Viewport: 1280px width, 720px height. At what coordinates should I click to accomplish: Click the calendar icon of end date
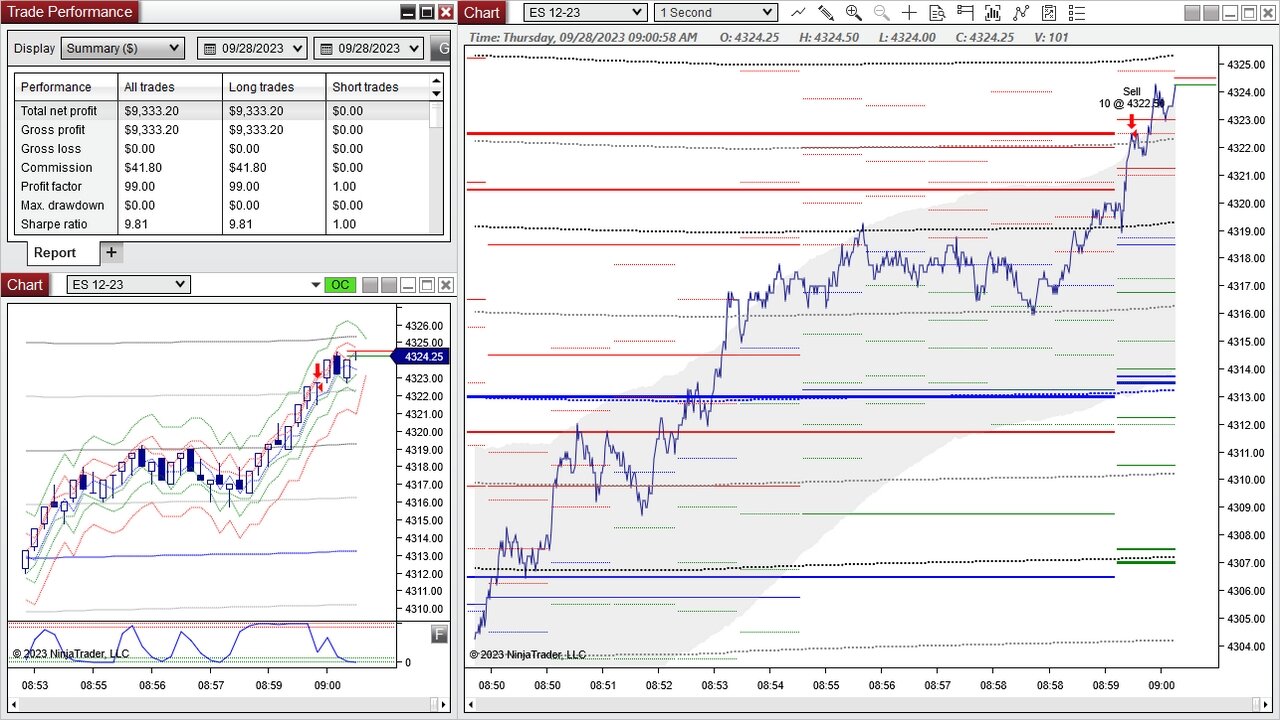coord(325,48)
